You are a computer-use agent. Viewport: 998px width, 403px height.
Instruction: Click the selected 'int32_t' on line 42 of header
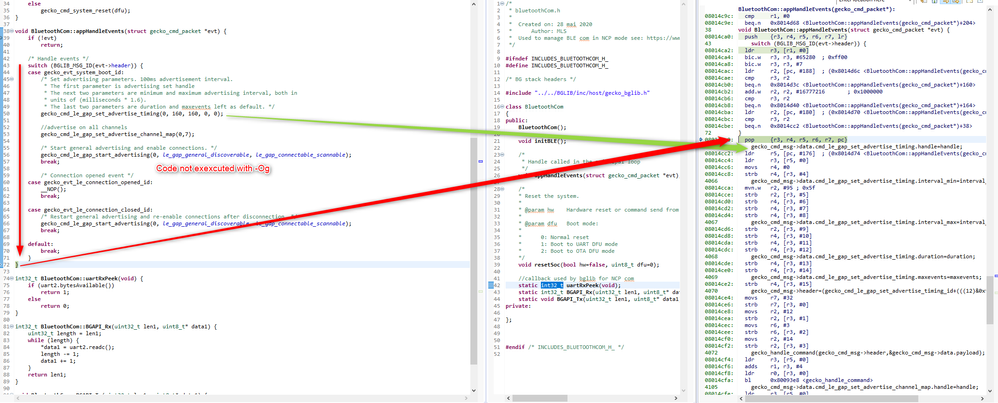tap(552, 285)
